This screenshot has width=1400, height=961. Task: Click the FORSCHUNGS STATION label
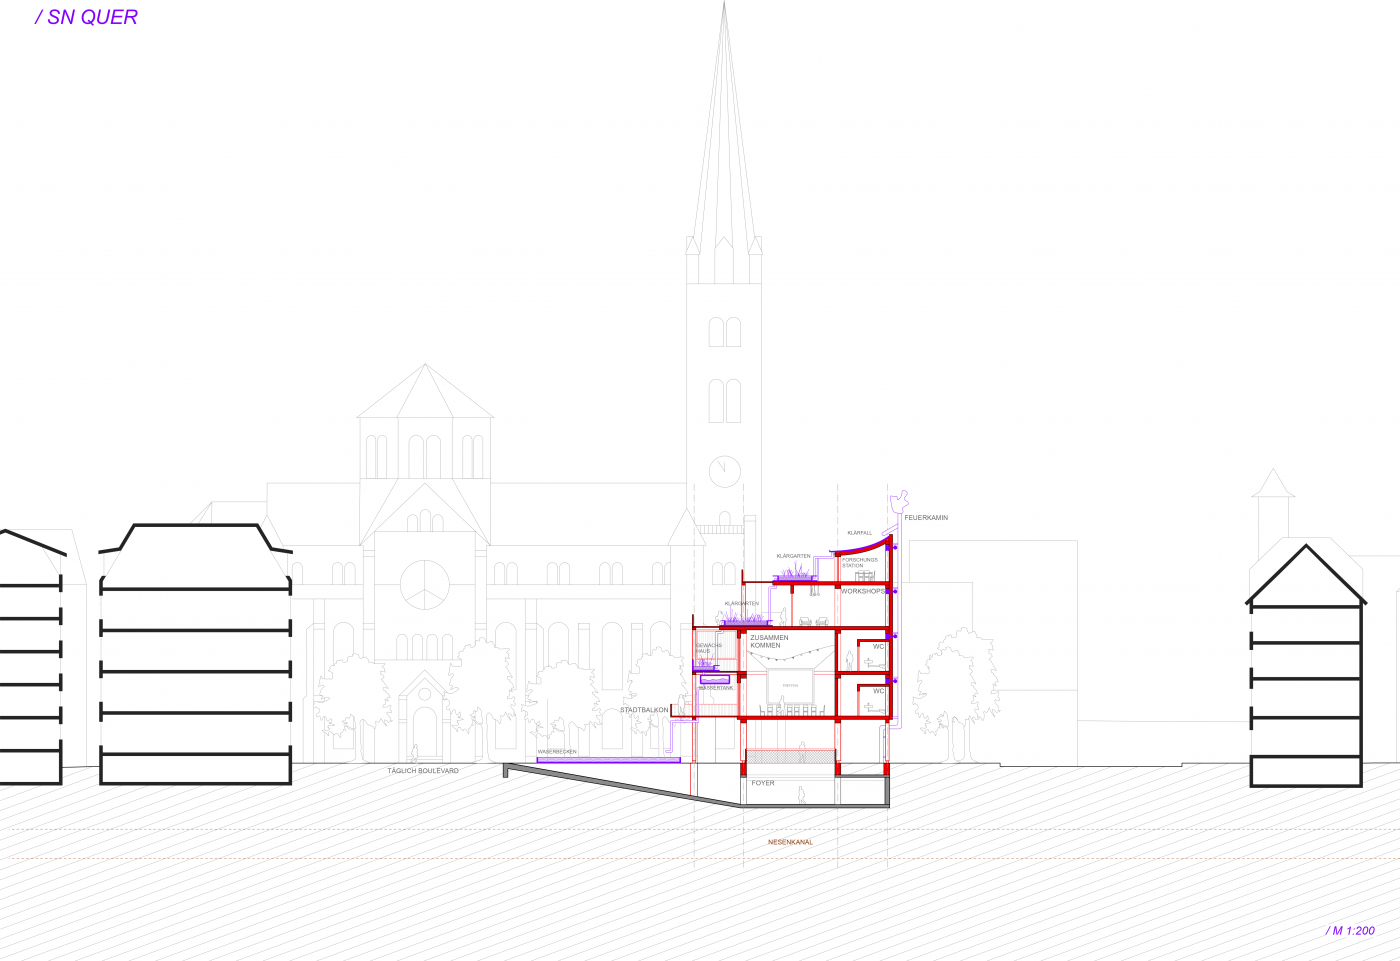[x=859, y=563]
